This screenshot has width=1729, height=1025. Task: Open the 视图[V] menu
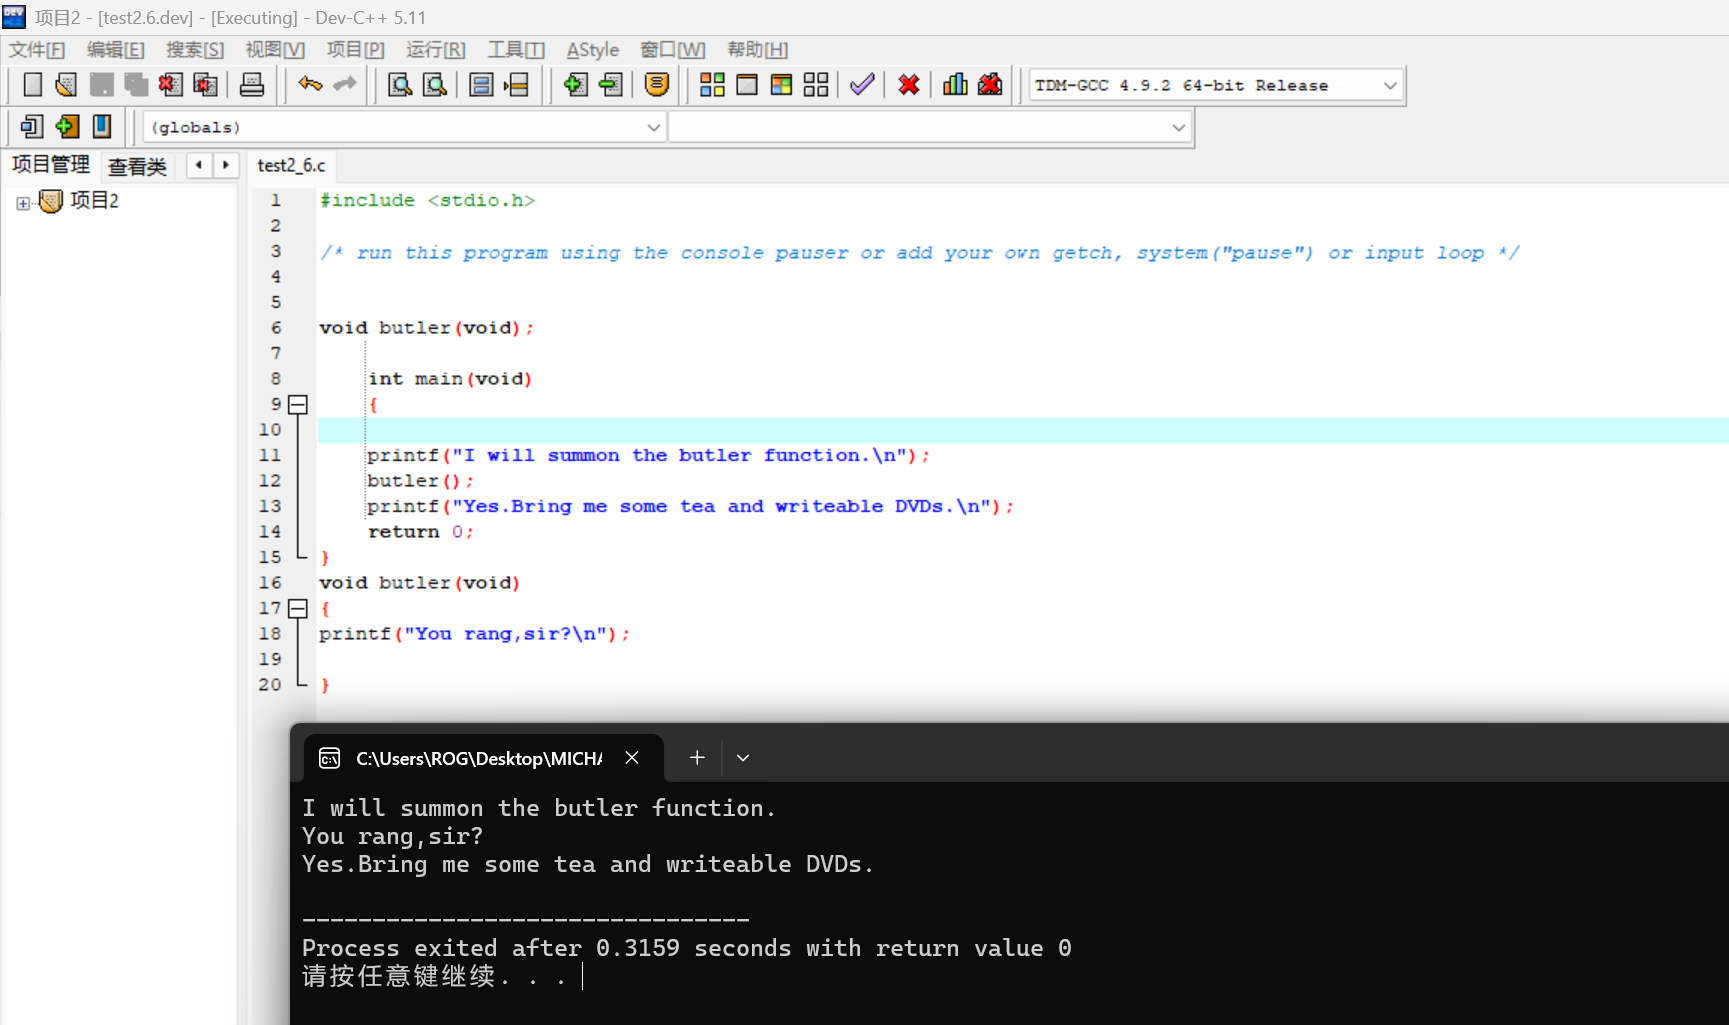pos(275,50)
